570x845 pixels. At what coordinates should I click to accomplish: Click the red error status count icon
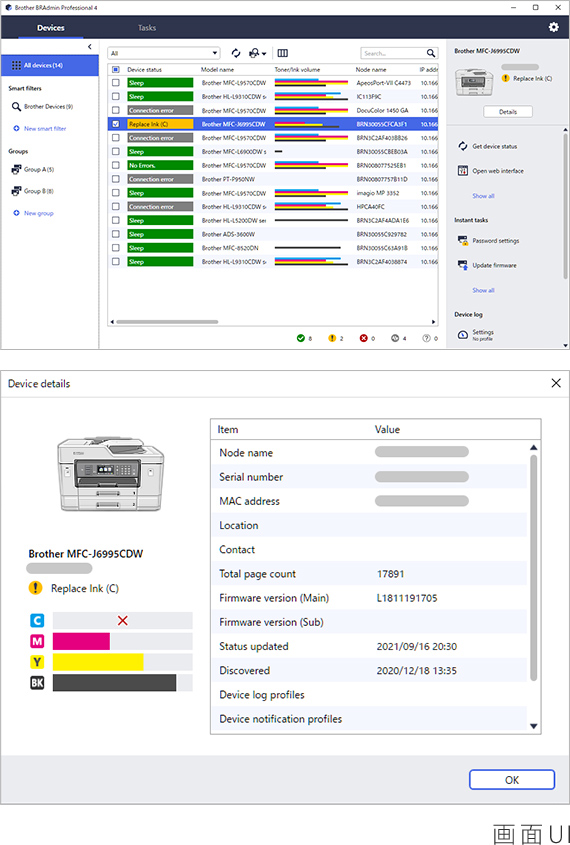pos(363,338)
